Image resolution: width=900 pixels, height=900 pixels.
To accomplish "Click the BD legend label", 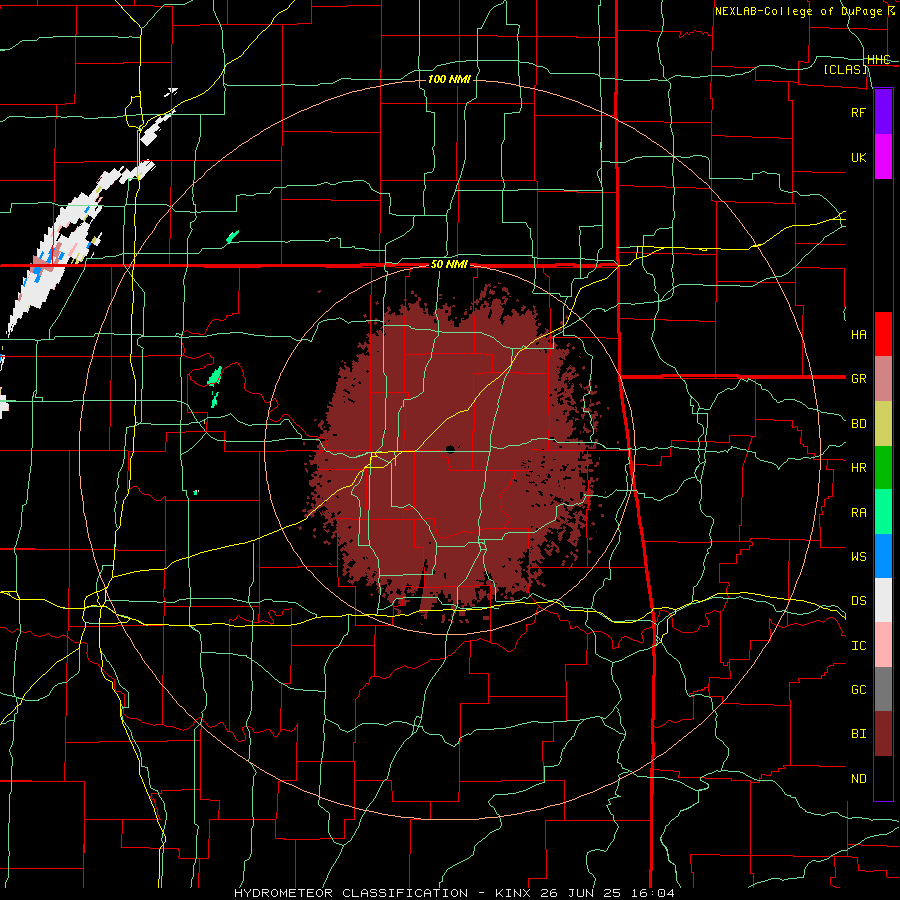I will tap(858, 424).
